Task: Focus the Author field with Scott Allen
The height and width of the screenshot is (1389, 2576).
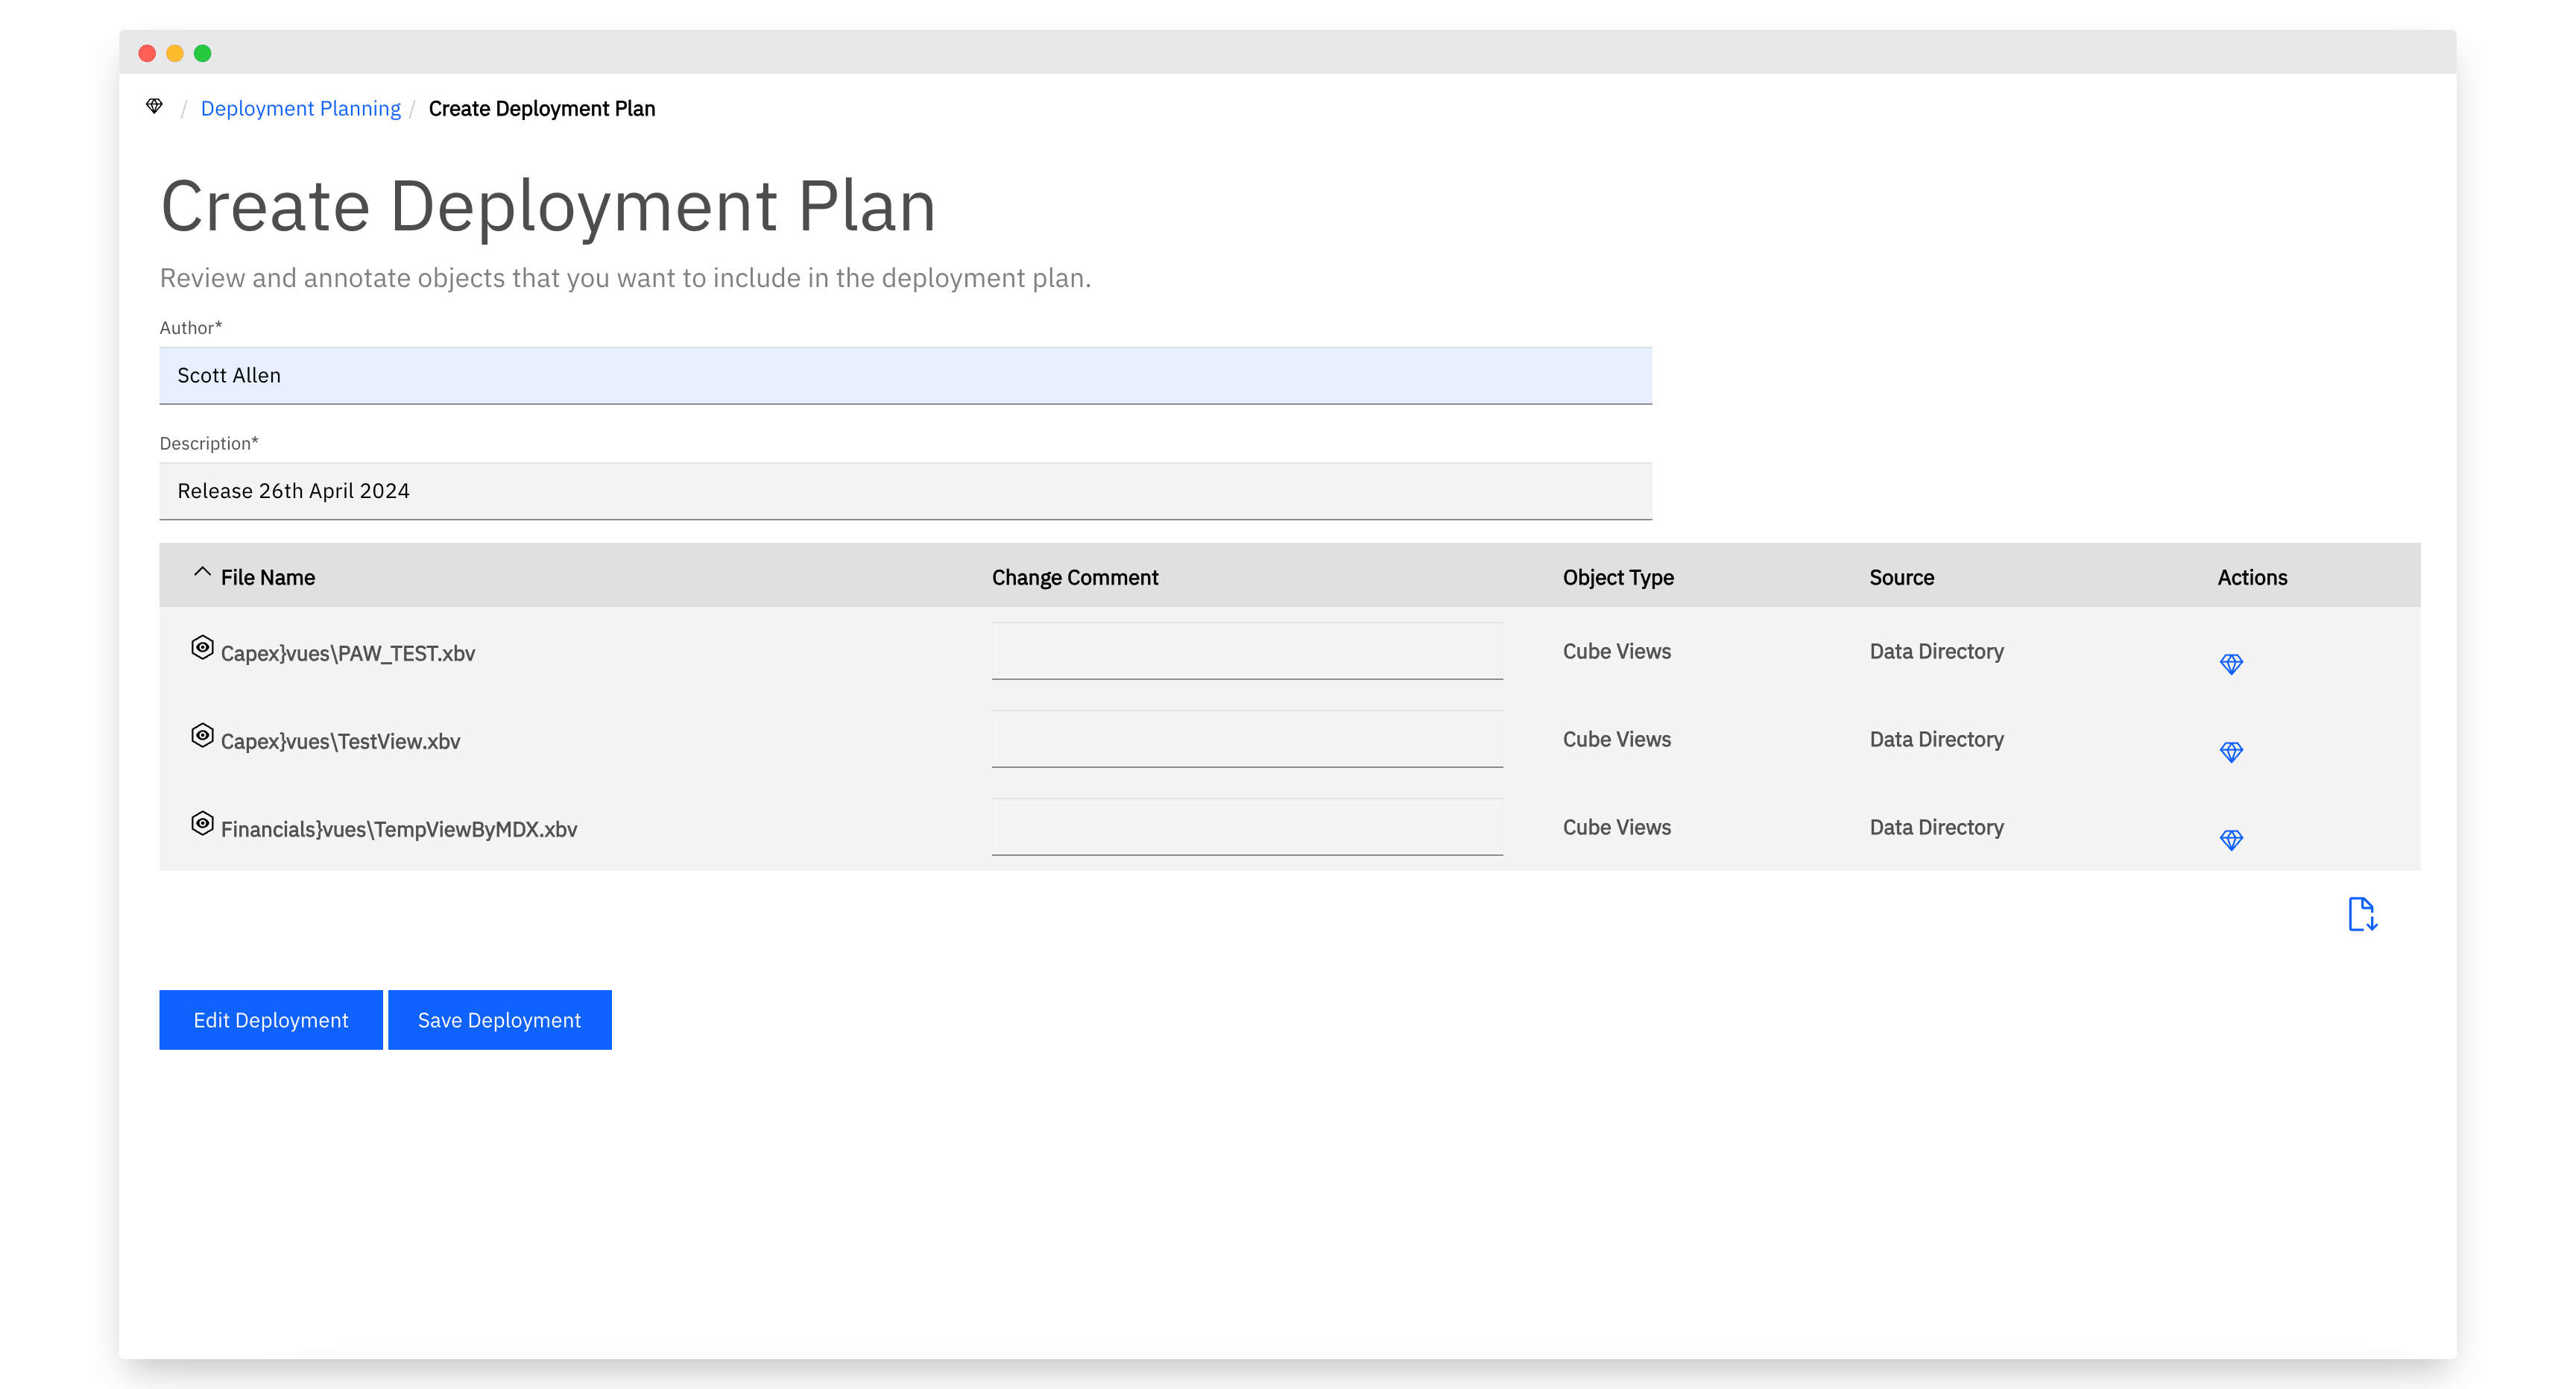Action: pos(906,376)
